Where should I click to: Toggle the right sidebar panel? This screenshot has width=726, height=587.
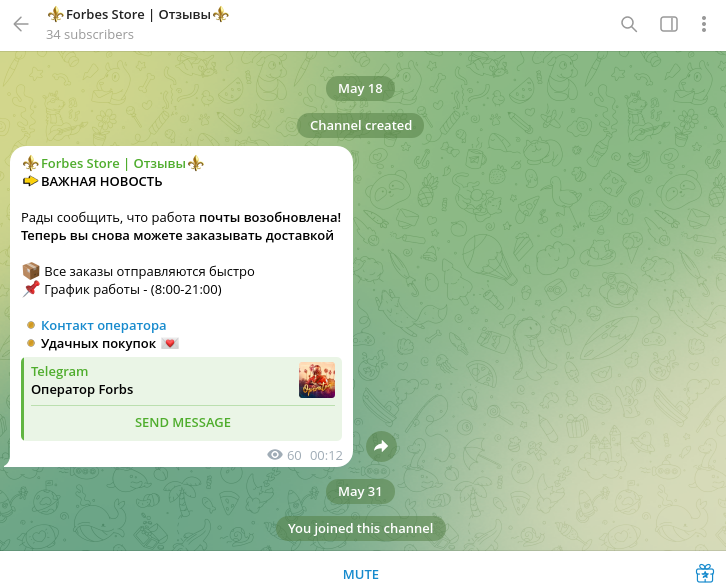click(x=669, y=24)
